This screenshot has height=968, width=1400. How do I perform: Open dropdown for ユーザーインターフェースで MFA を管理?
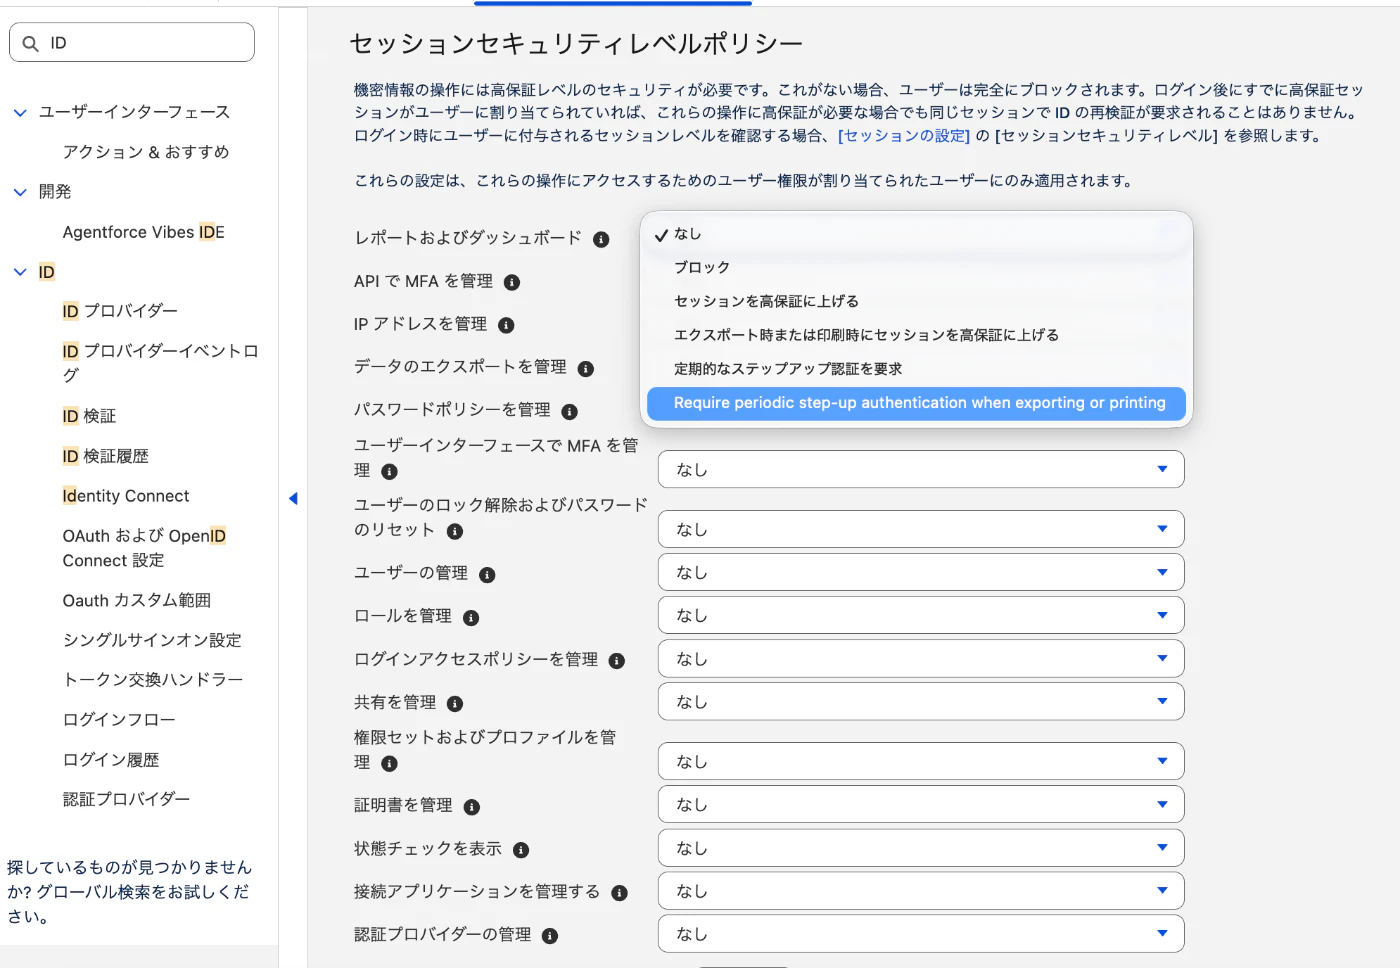tap(921, 469)
